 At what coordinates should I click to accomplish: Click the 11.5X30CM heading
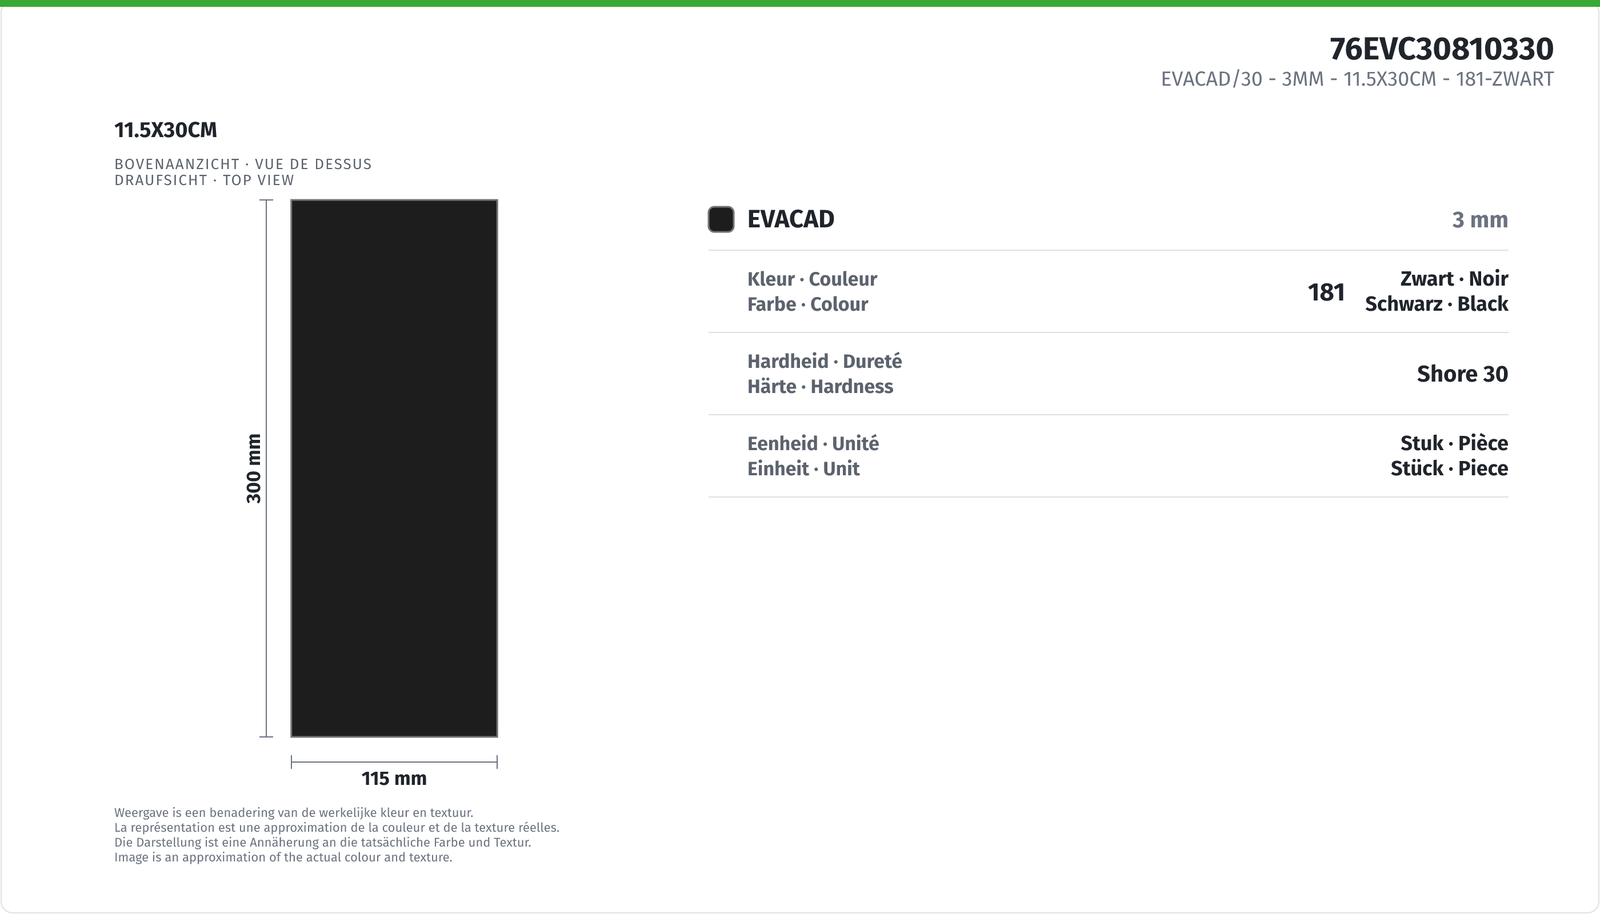coord(166,130)
